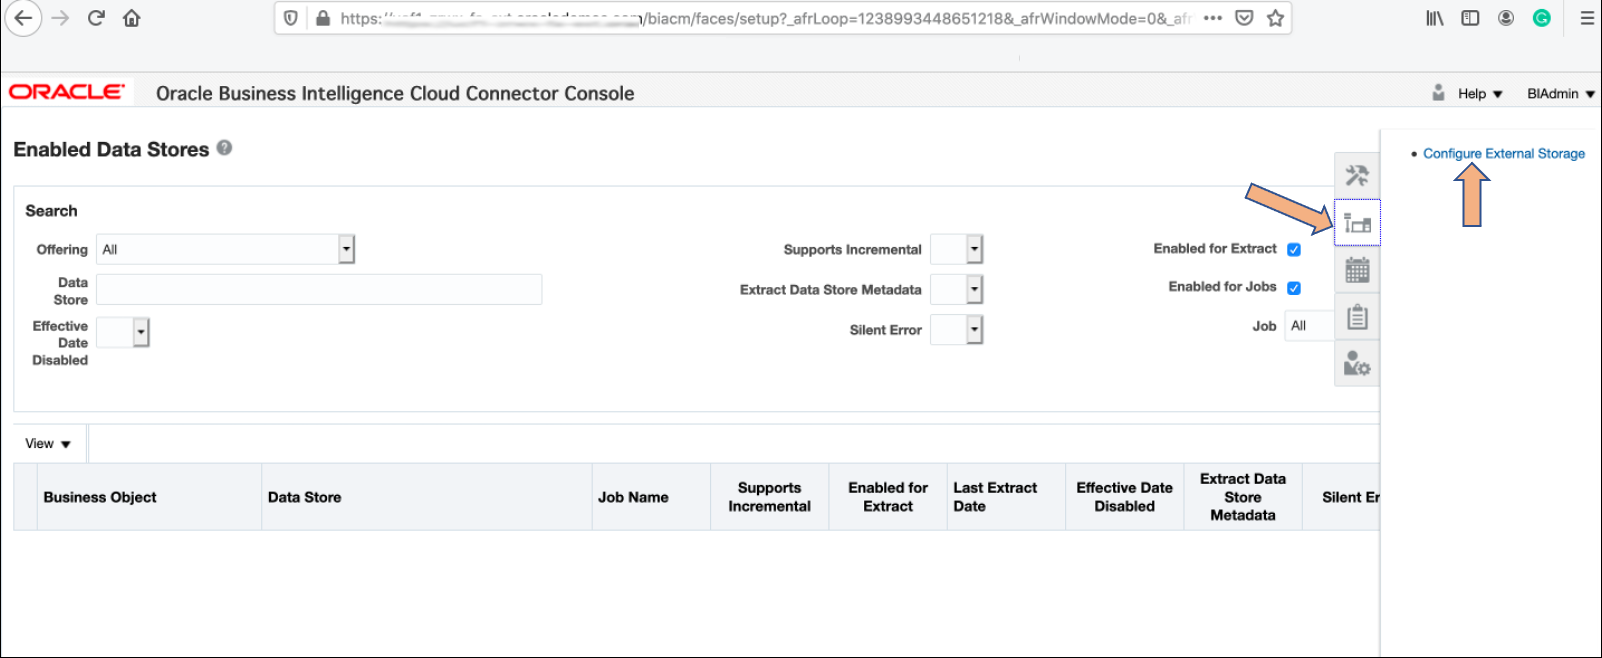Image resolution: width=1602 pixels, height=658 pixels.
Task: Open the page actions three-dot menu
Action: 1213,18
